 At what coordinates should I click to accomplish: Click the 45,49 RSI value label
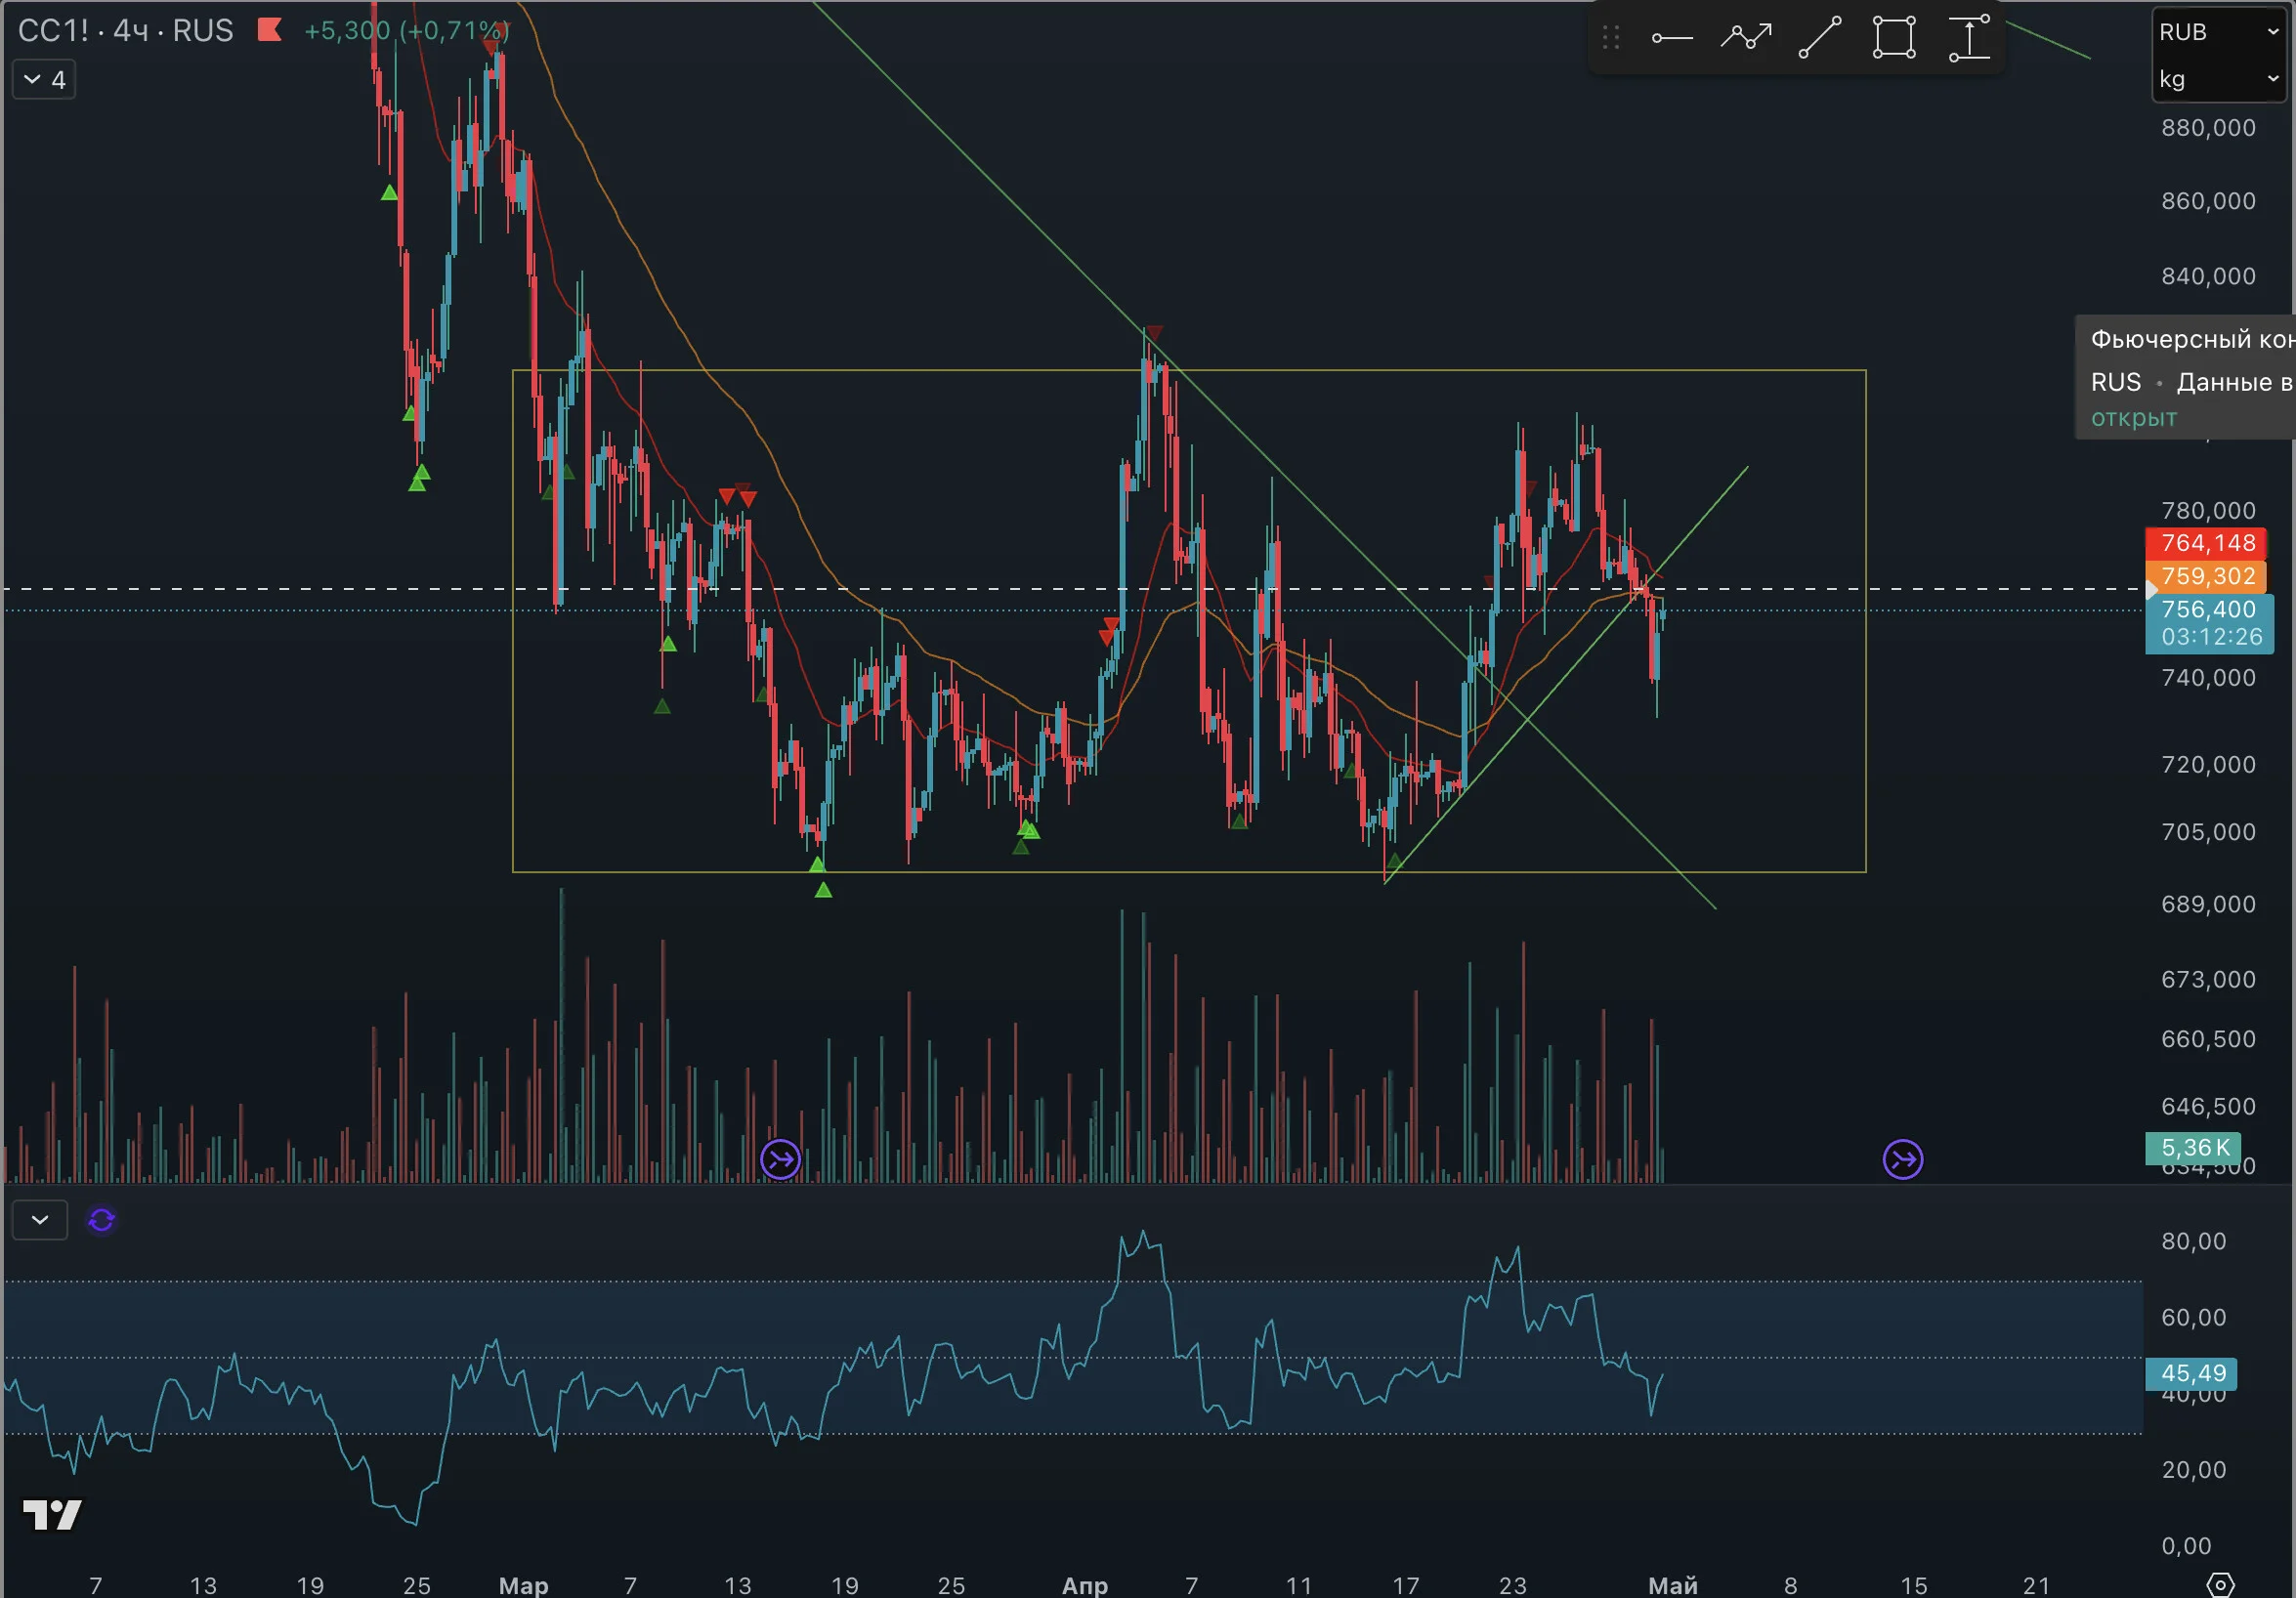pos(2192,1374)
